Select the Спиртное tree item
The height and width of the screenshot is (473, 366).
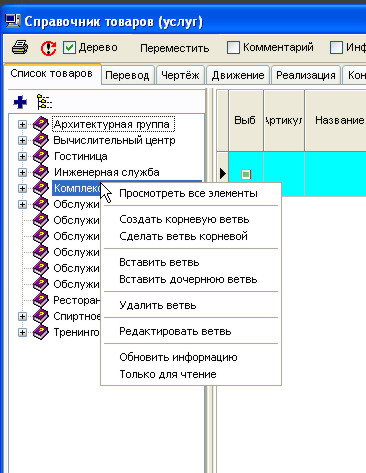pos(77,316)
